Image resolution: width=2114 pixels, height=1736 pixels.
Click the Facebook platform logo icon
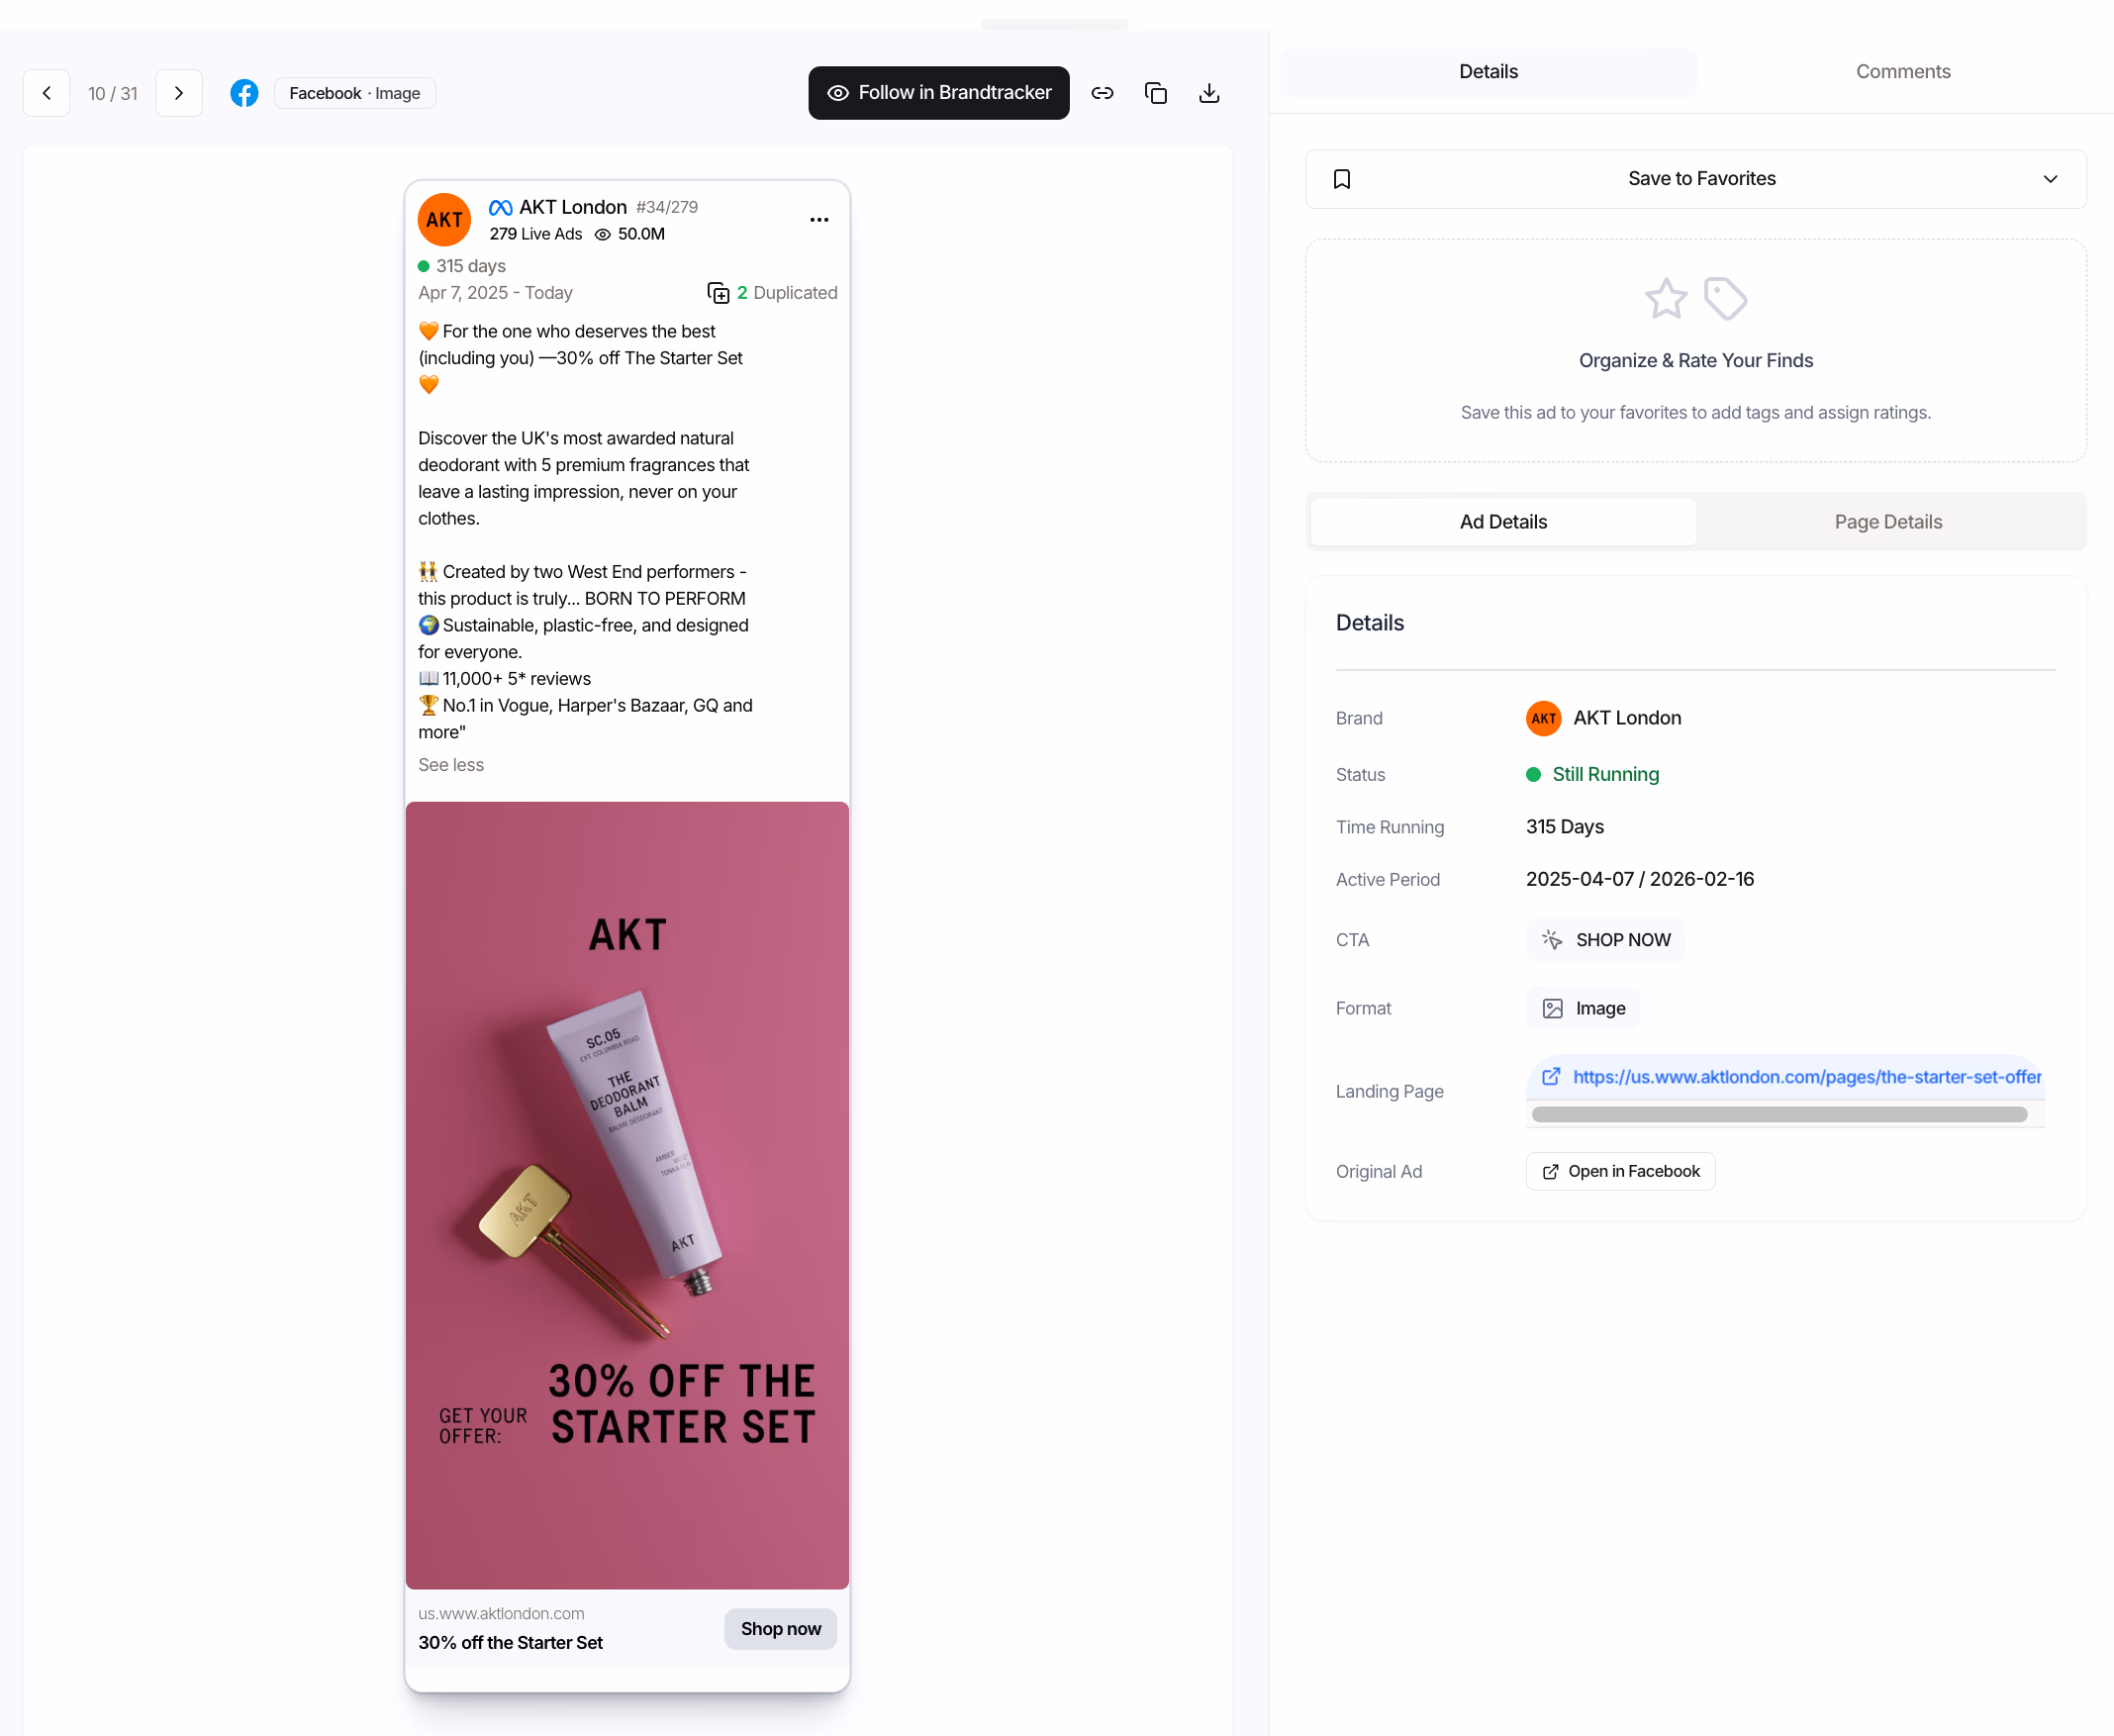244,93
